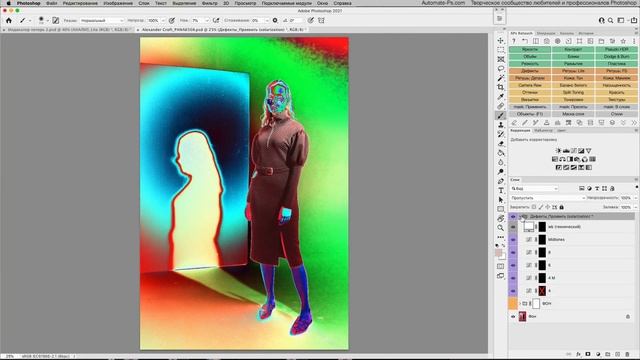Toggle visibility of 4 M layer
This screenshot has height=360, width=640.
(x=513, y=278)
